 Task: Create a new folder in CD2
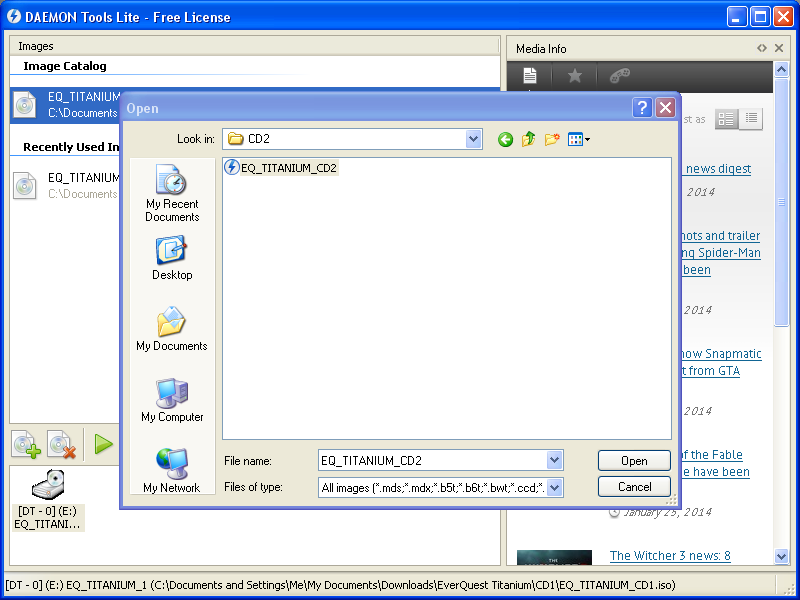coord(552,139)
